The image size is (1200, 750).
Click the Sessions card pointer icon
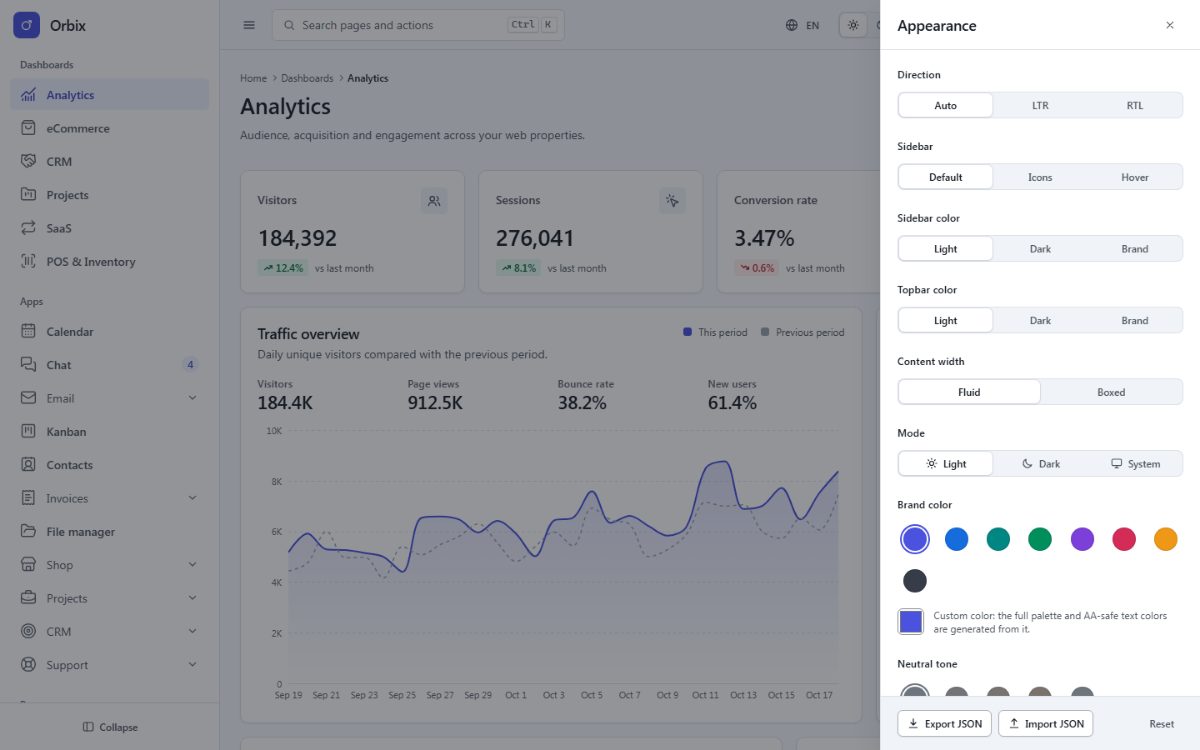point(672,200)
